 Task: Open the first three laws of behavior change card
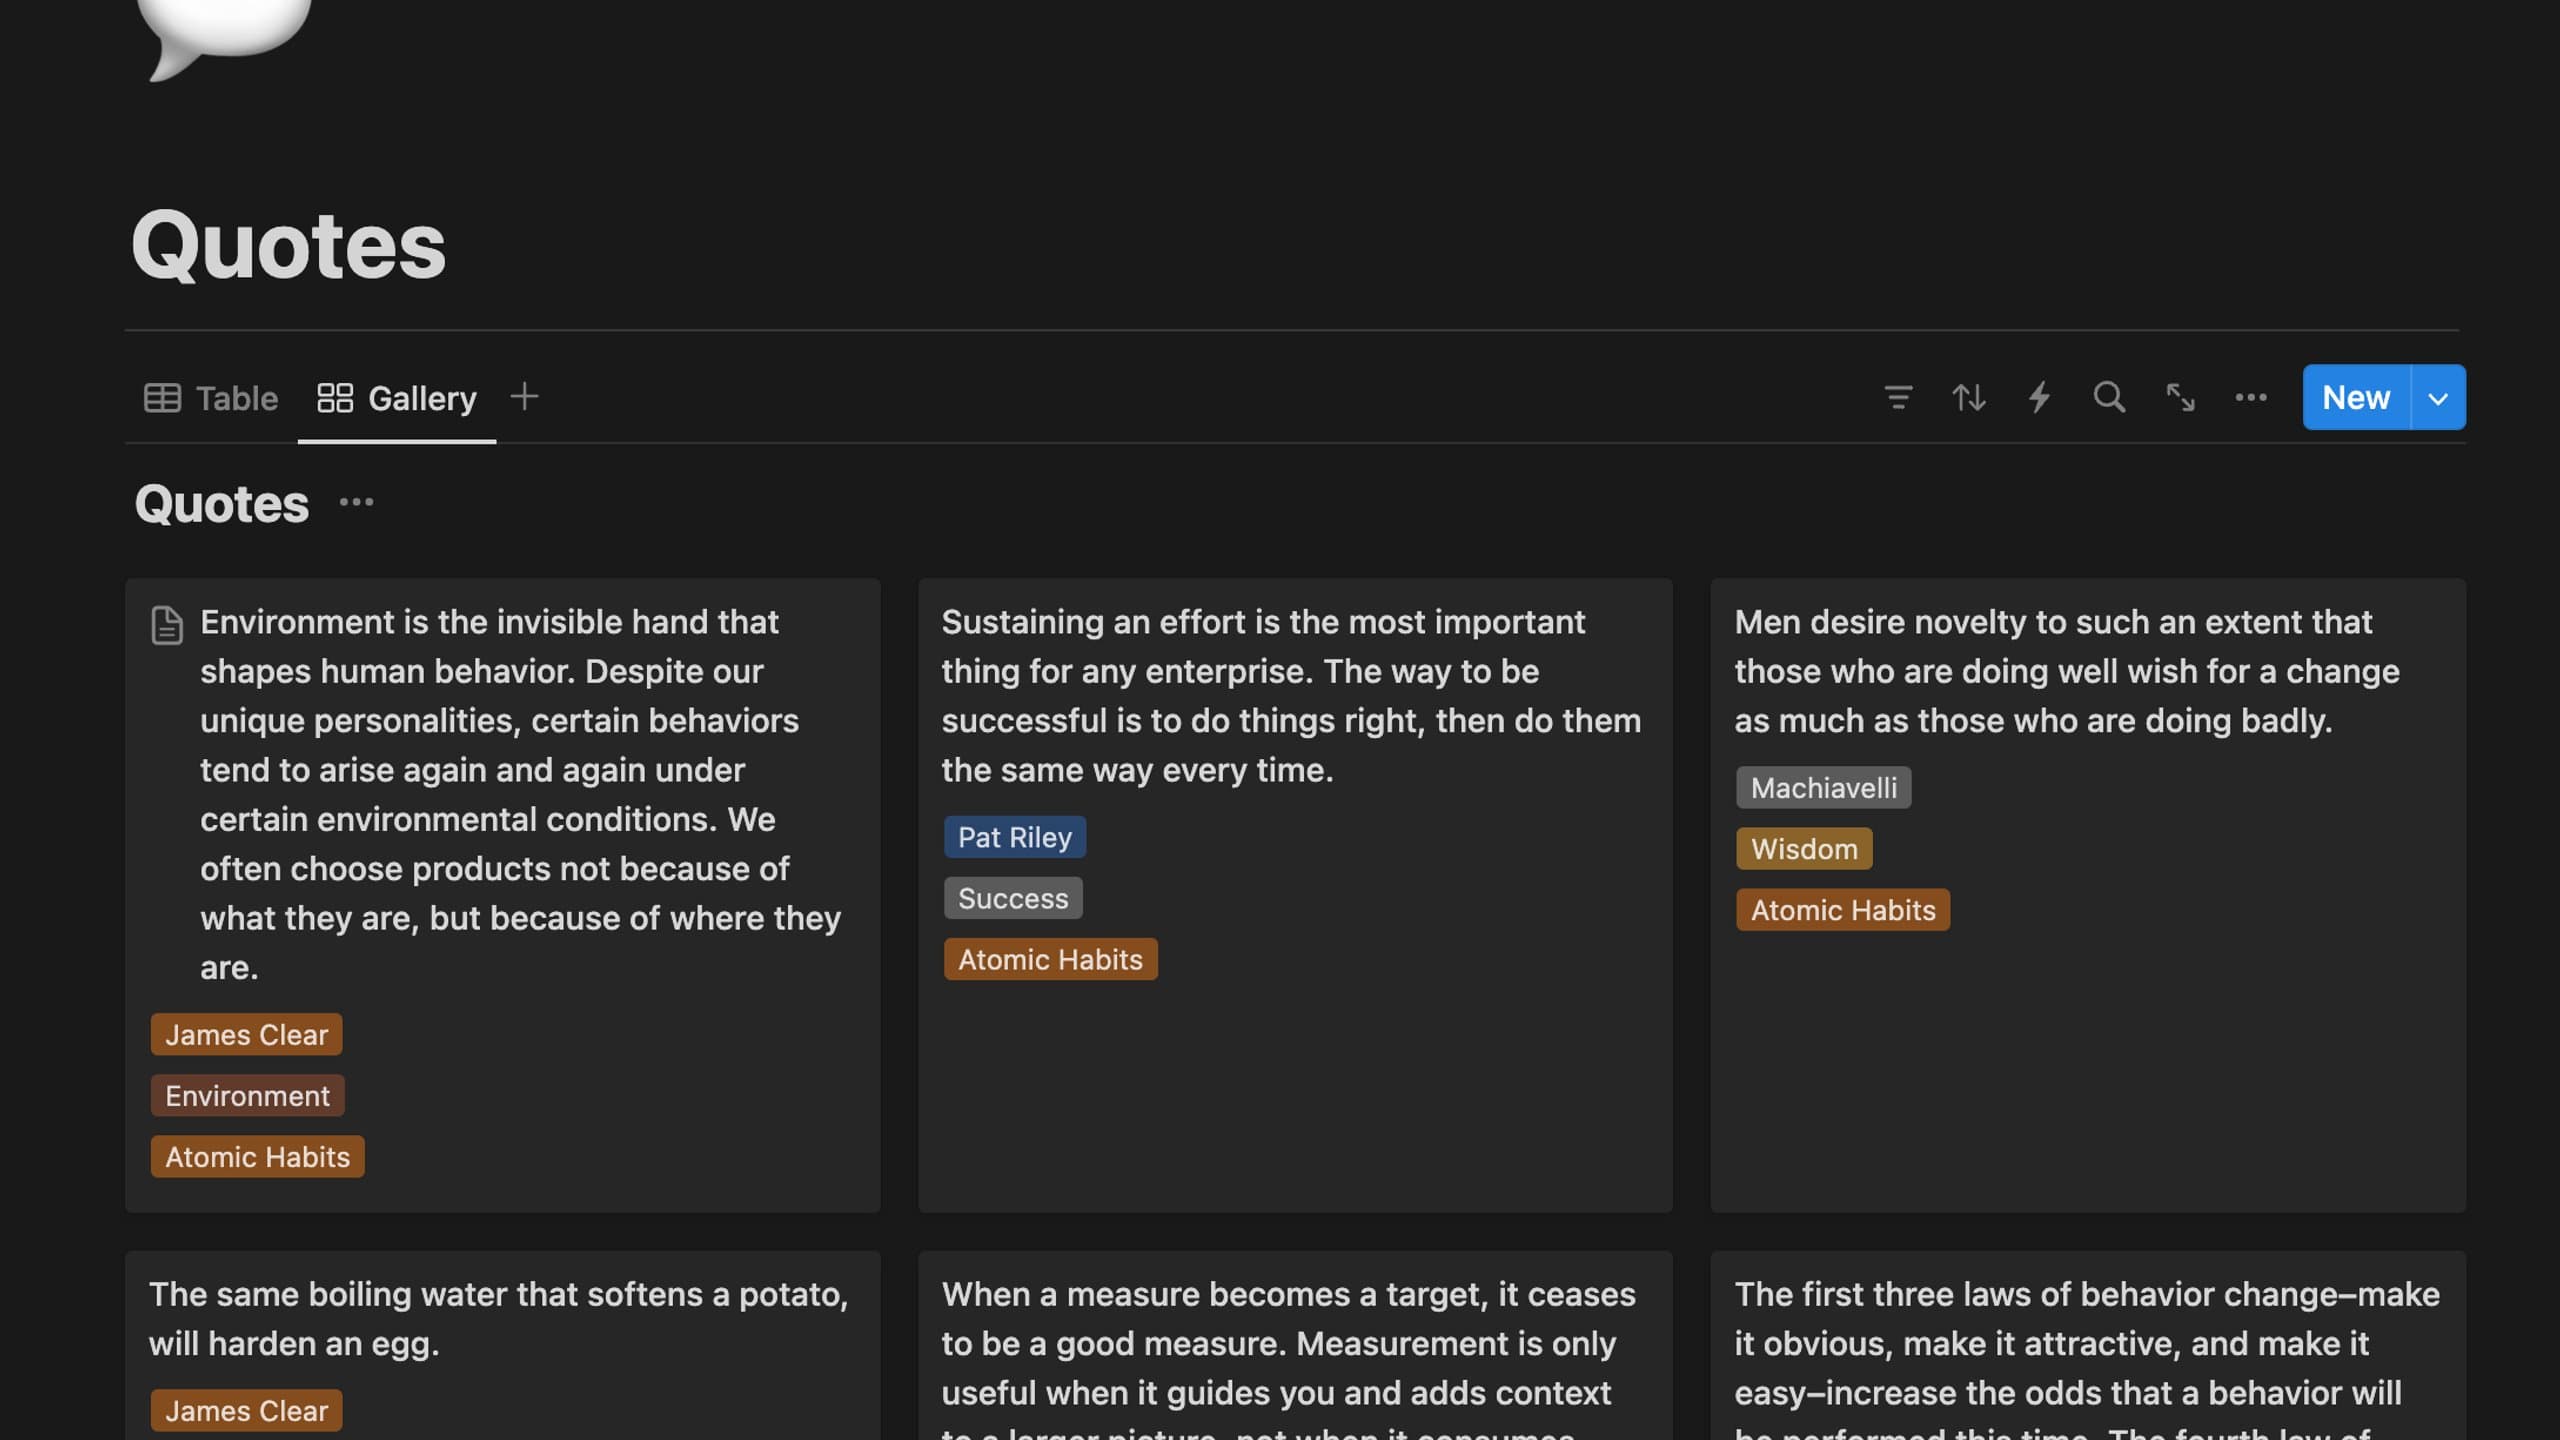(x=2088, y=1345)
